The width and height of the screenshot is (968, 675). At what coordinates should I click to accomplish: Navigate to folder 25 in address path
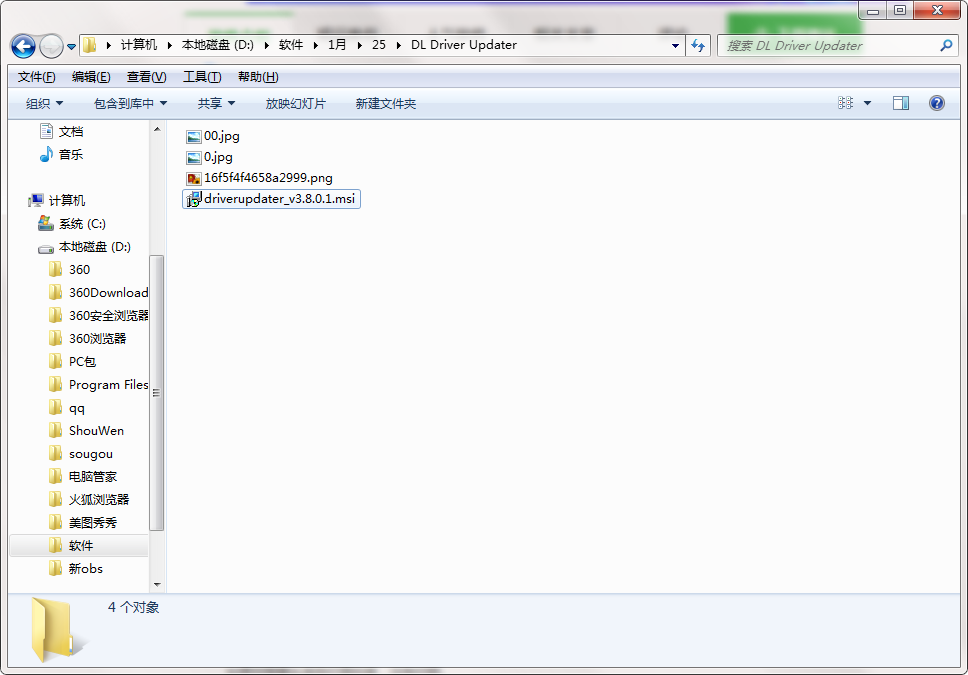pyautogui.click(x=379, y=45)
